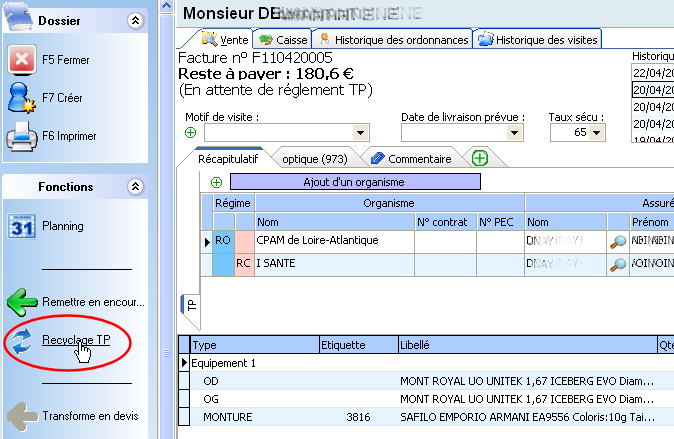Click magnifier icon in I SANTE row
Screen dimensions: 674x439
pos(618,264)
